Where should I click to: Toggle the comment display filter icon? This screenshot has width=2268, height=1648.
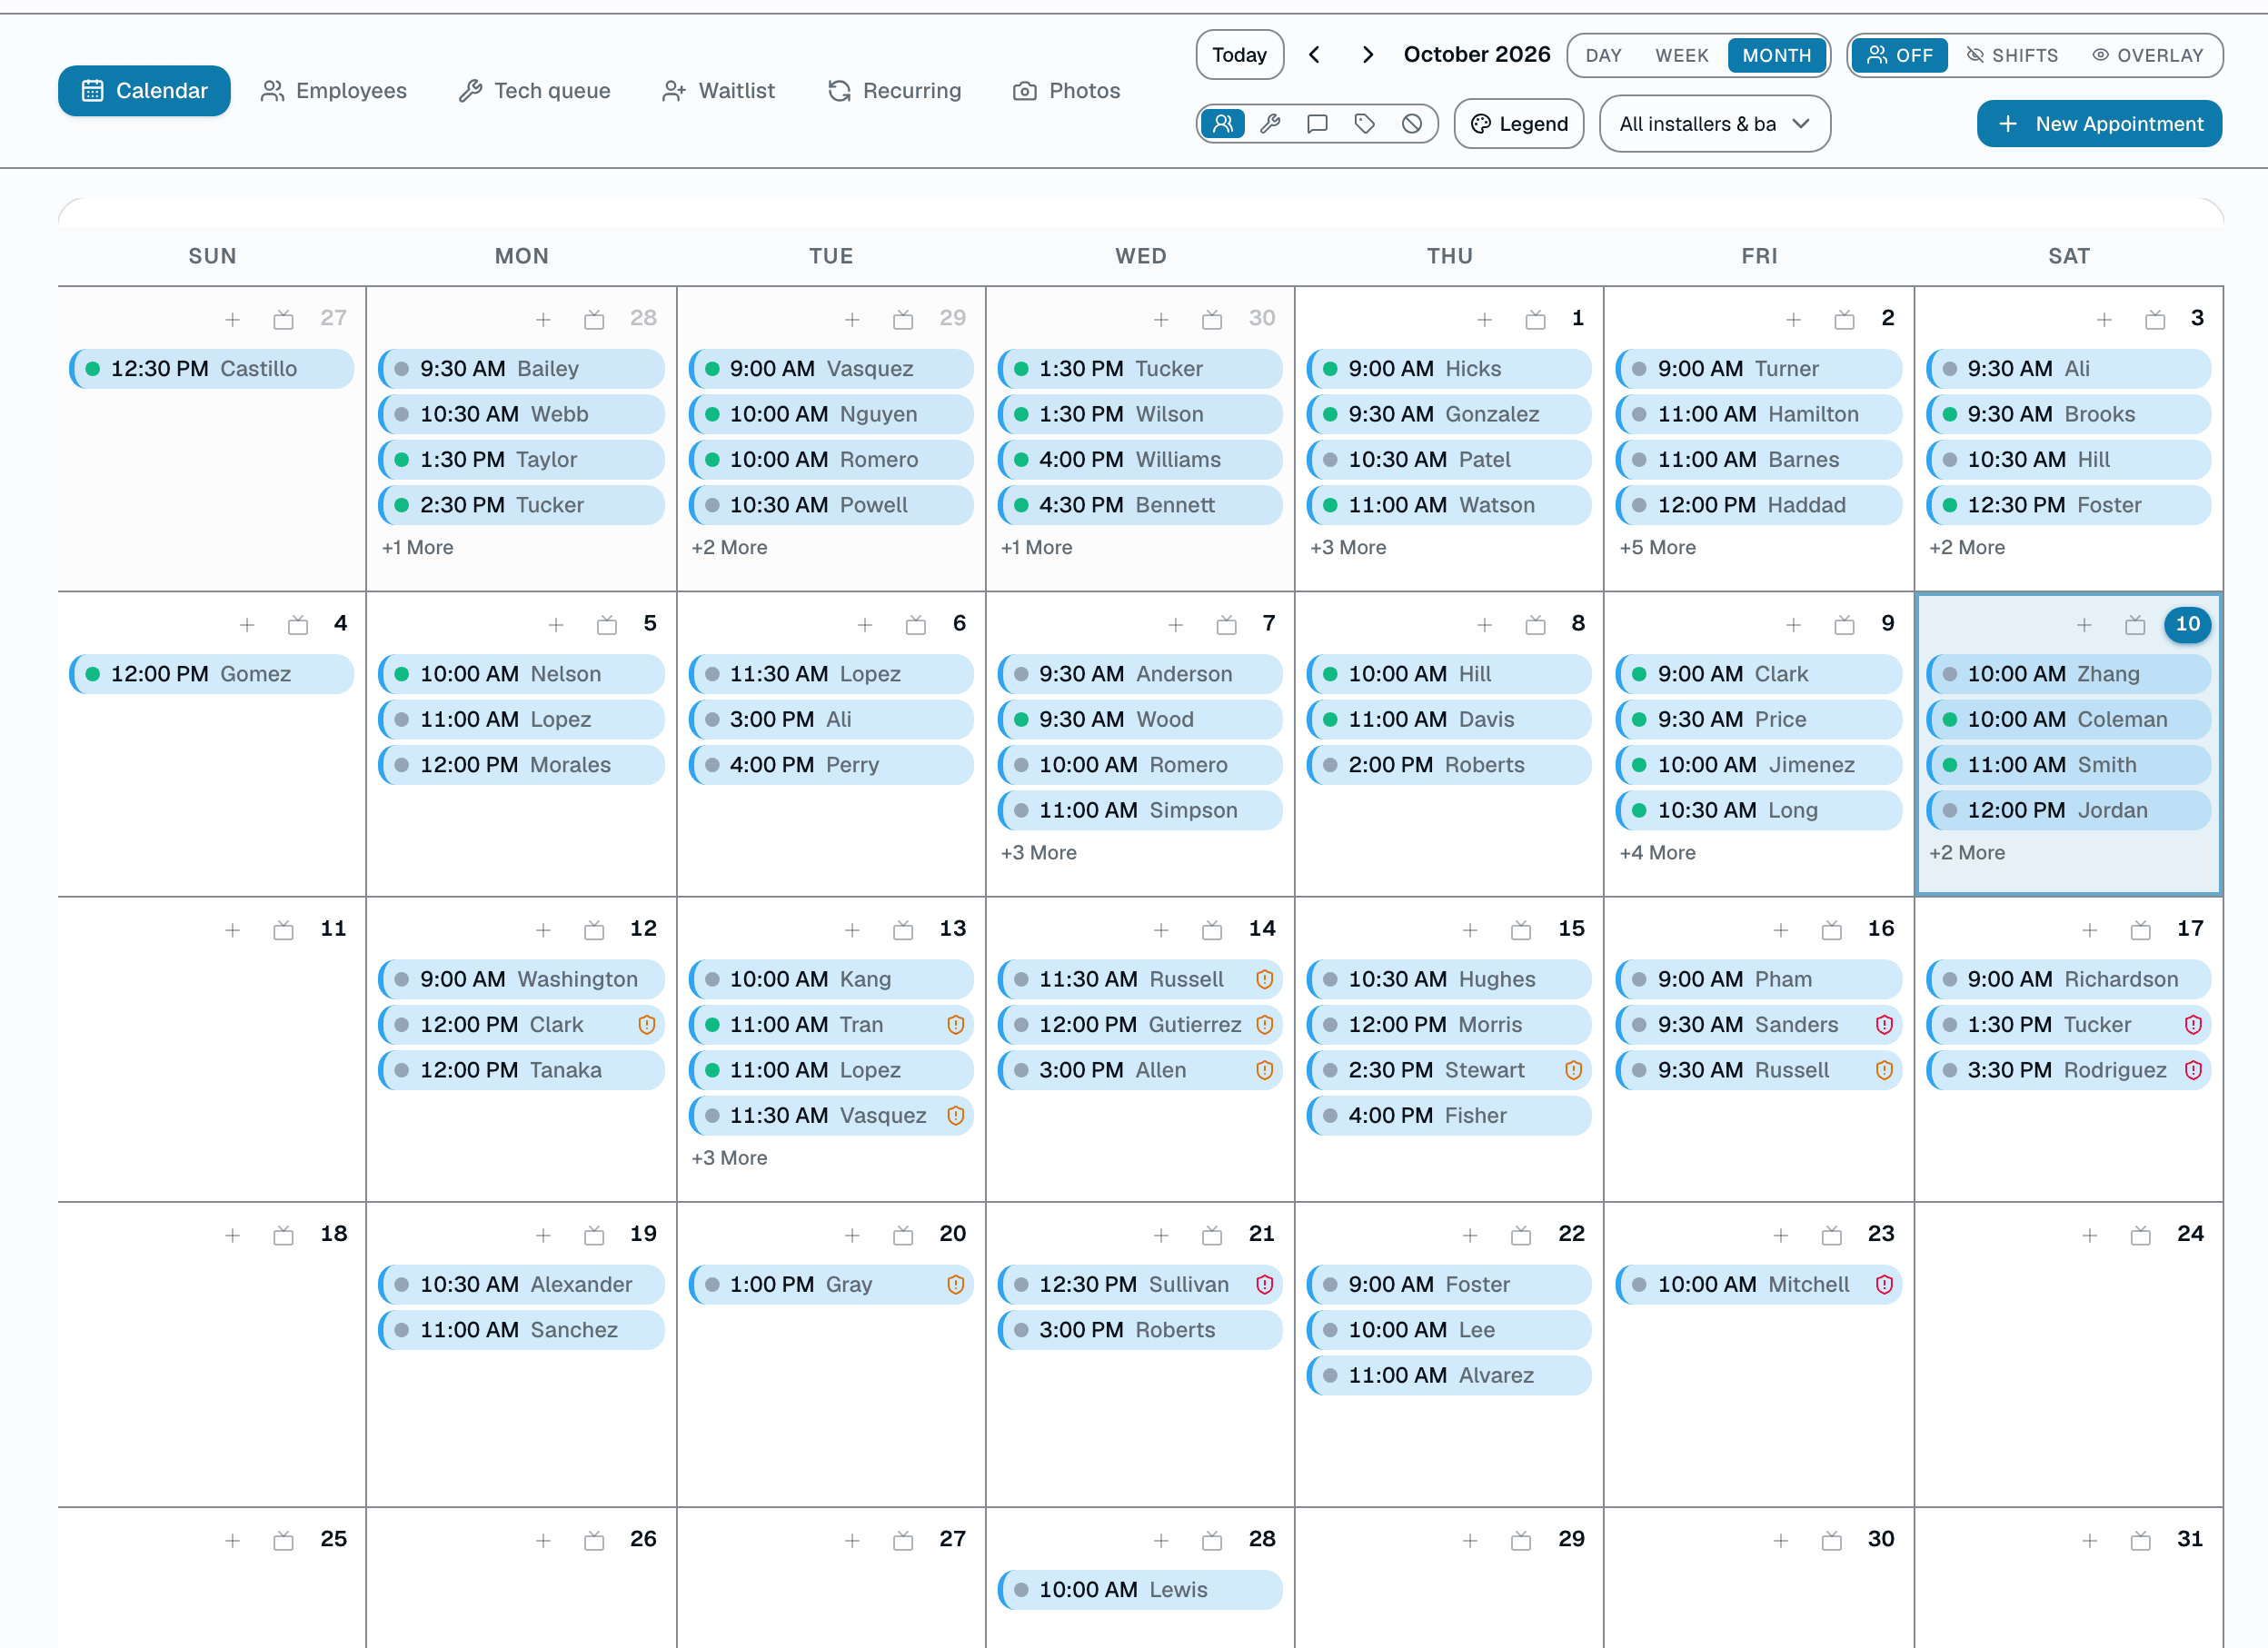coord(1317,124)
